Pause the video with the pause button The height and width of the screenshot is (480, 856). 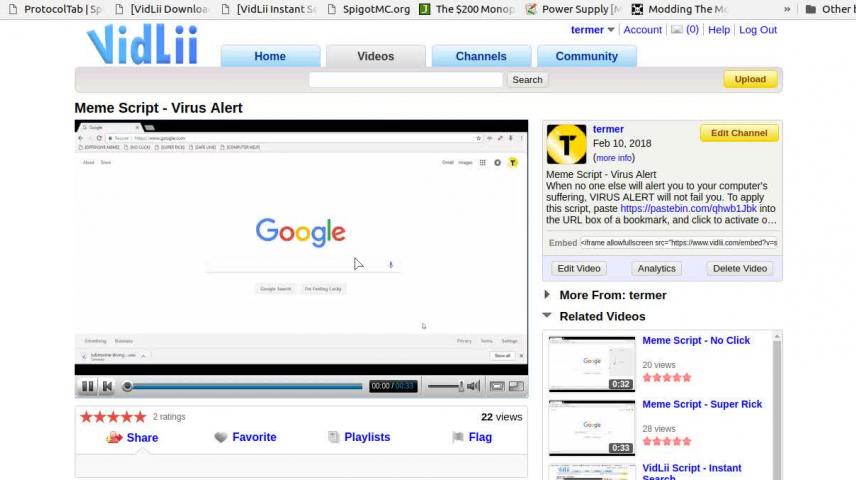[x=87, y=386]
